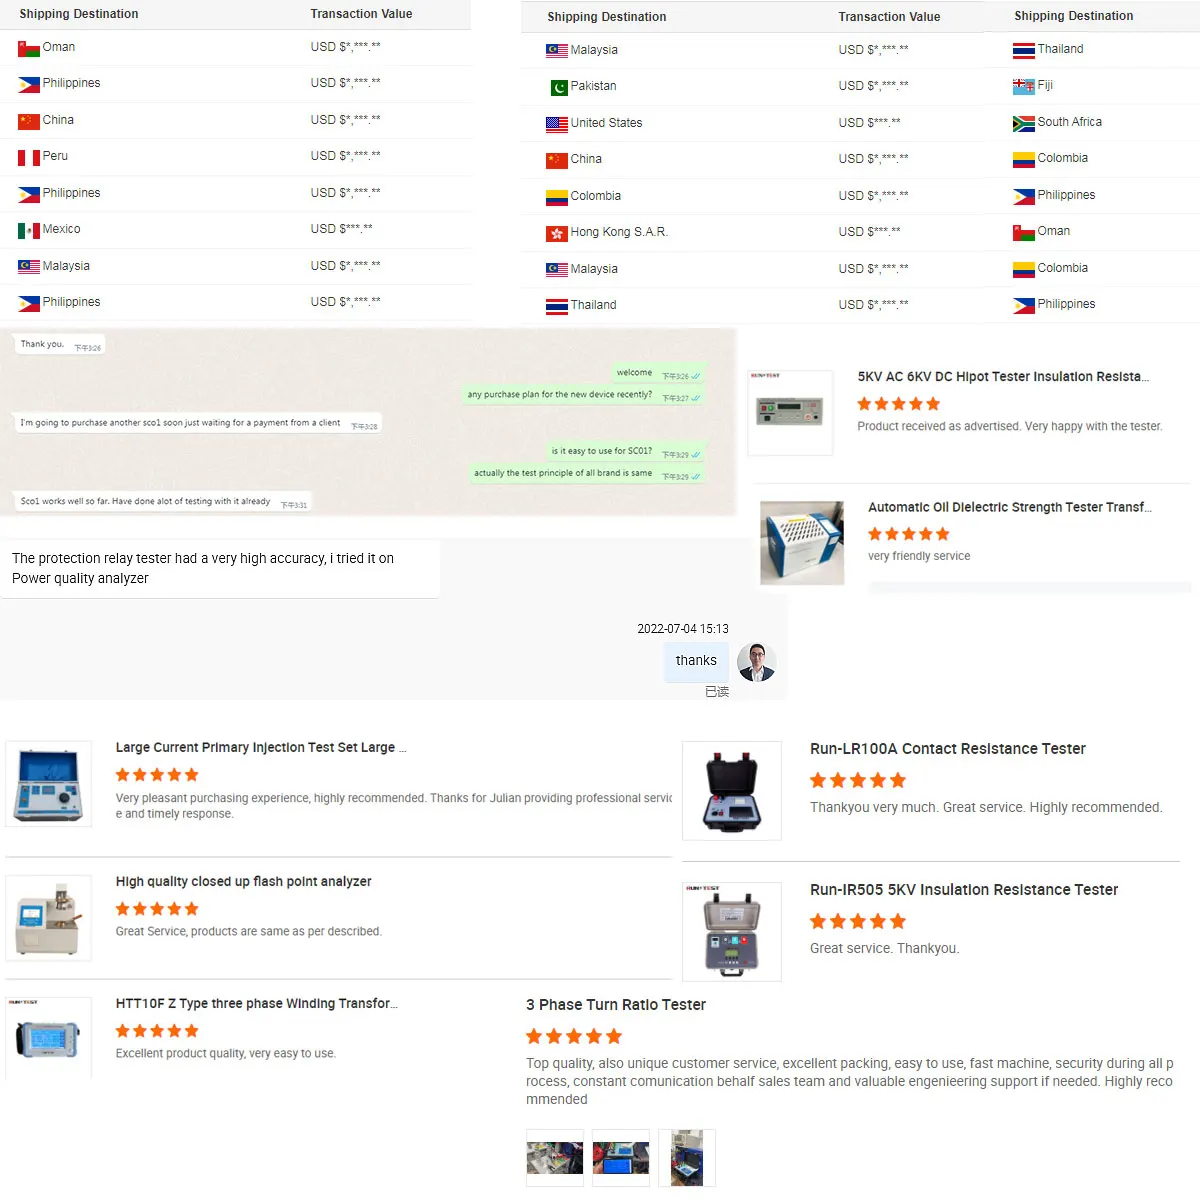Click the Fiji flag icon

click(1024, 86)
